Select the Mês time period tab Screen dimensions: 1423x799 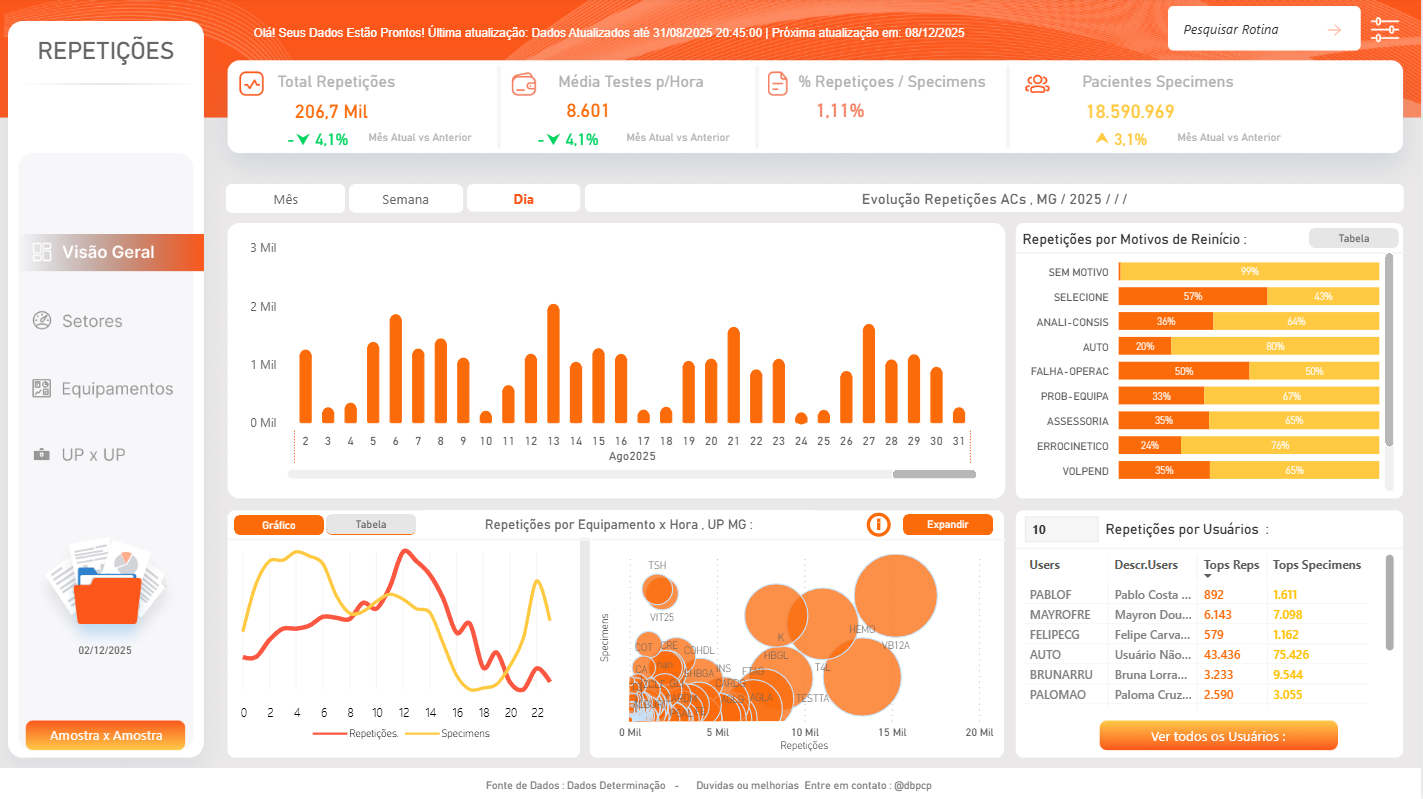click(x=285, y=199)
